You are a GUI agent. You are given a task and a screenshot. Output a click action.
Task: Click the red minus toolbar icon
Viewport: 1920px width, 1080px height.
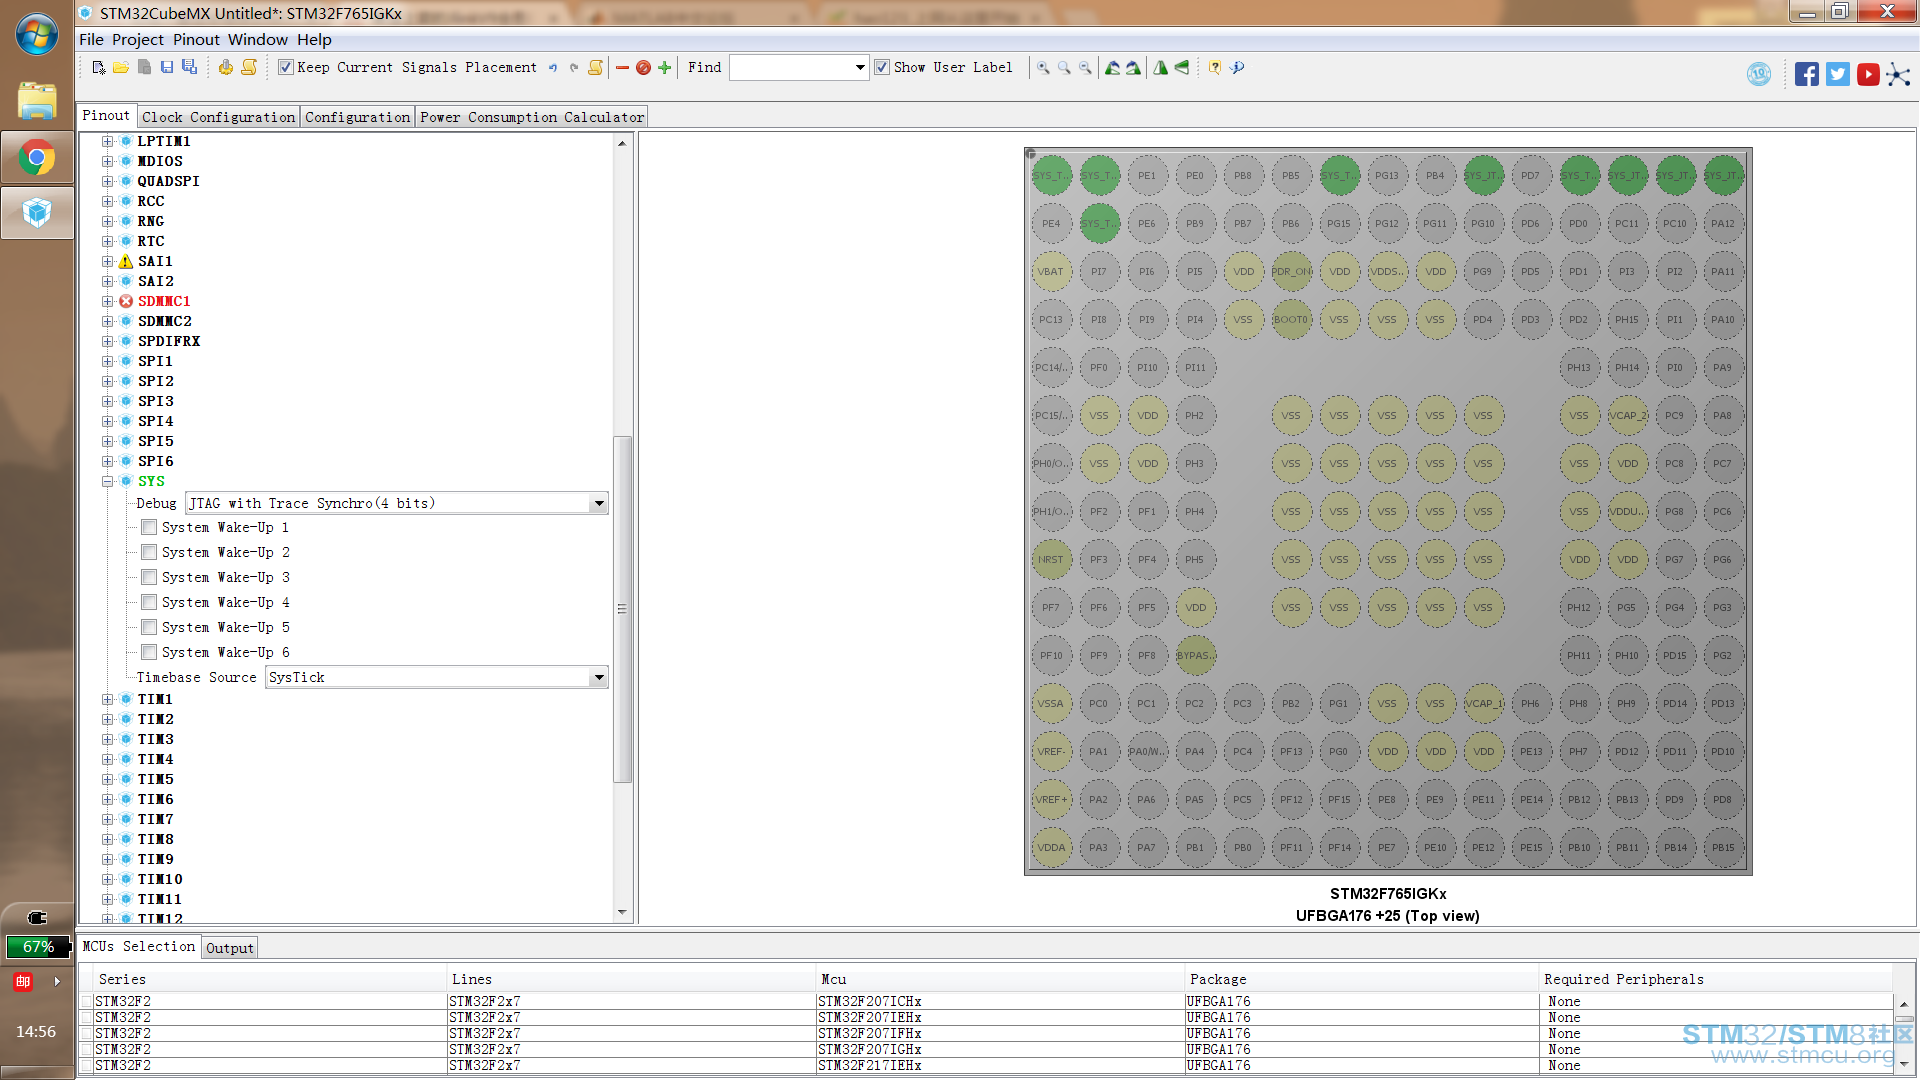[x=622, y=67]
